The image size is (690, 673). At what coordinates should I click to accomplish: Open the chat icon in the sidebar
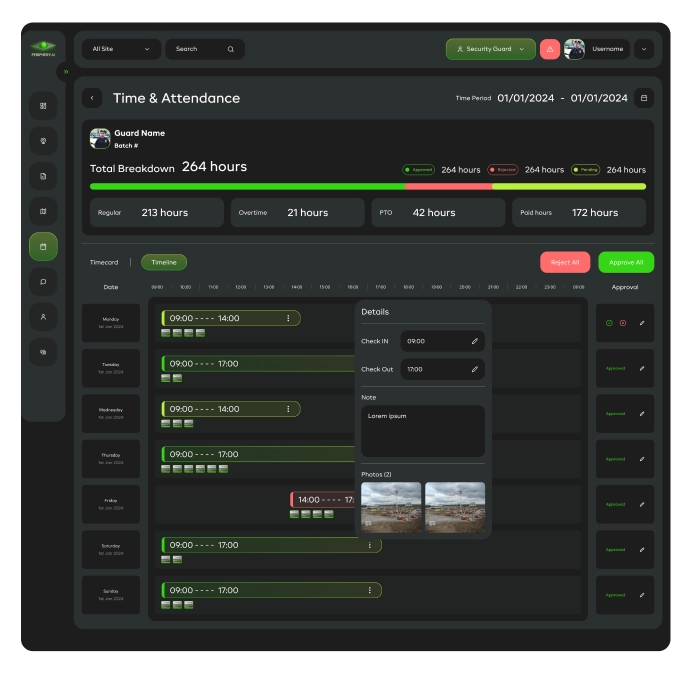click(43, 281)
